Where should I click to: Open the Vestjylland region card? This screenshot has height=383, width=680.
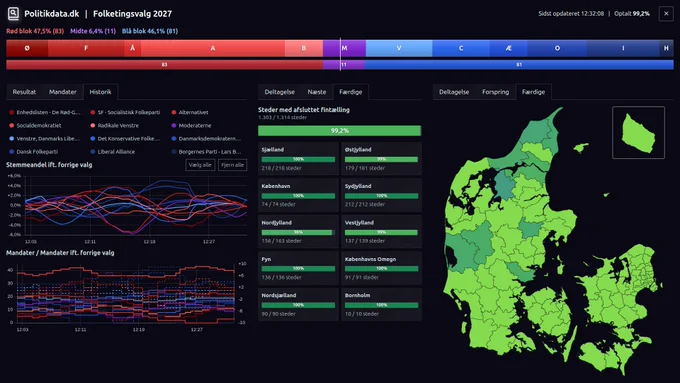(381, 231)
